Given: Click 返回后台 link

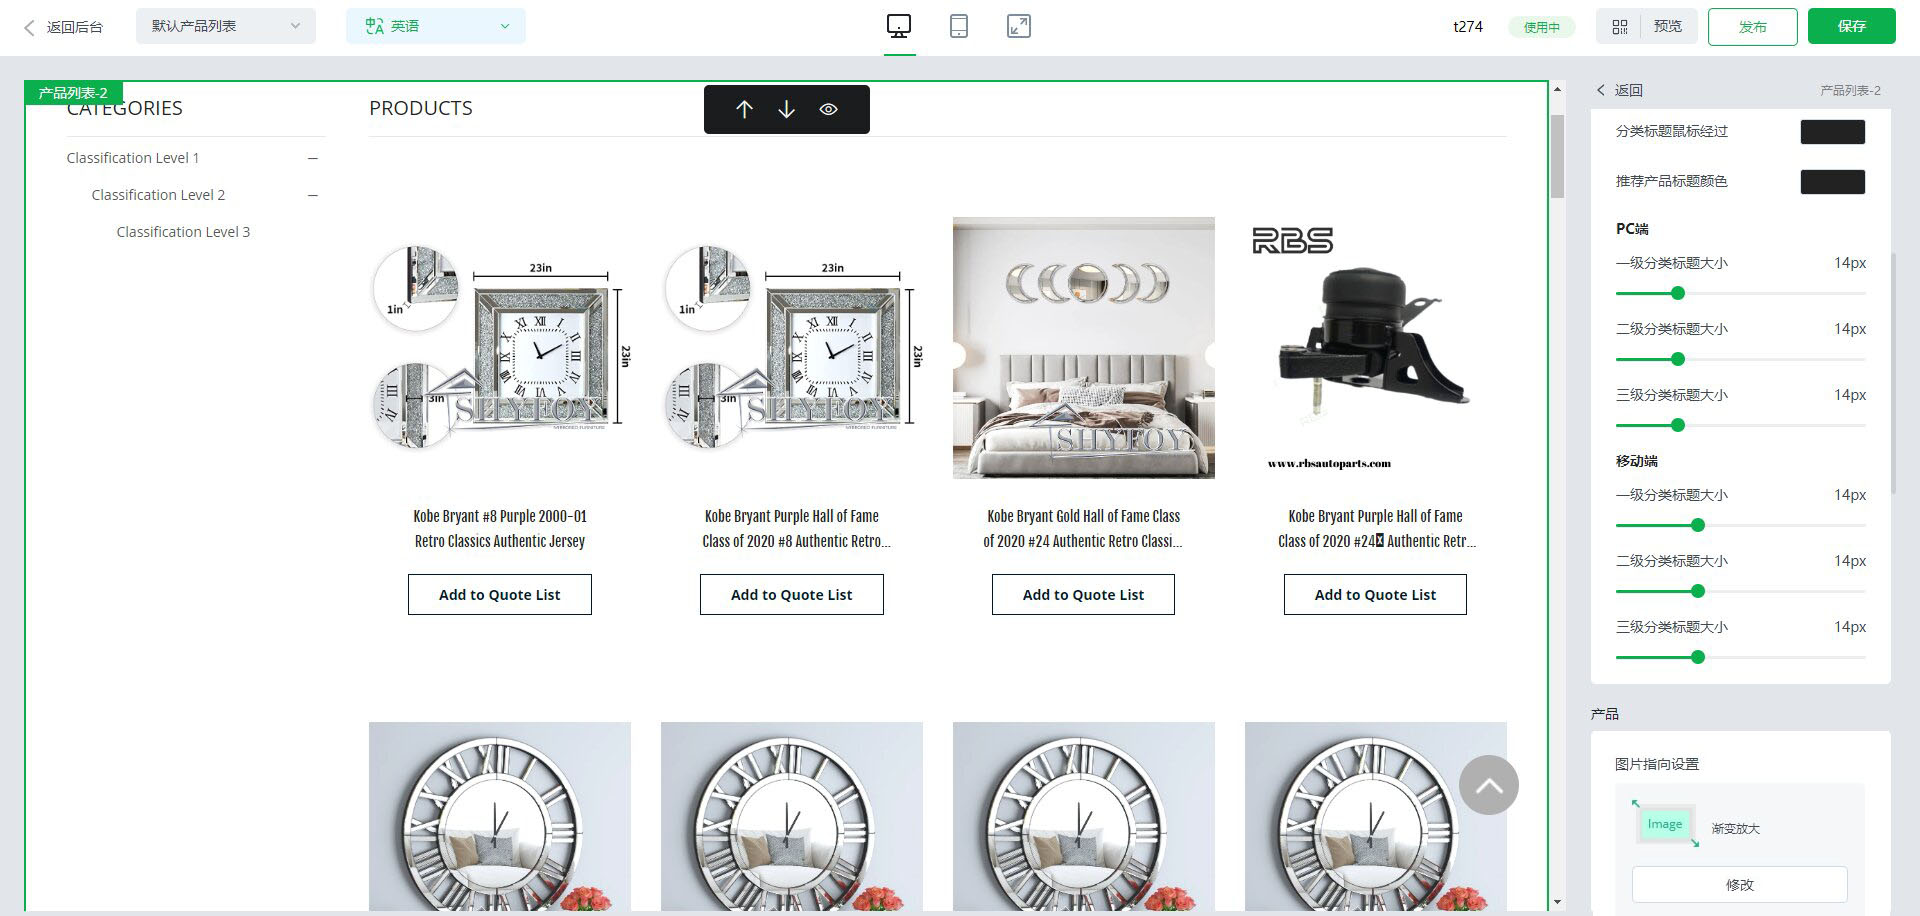Looking at the screenshot, I should click(75, 27).
